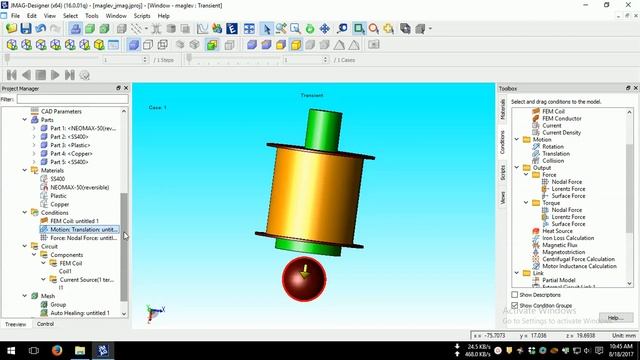Click the highlighted yellow cube selection mode icon

(296, 44)
